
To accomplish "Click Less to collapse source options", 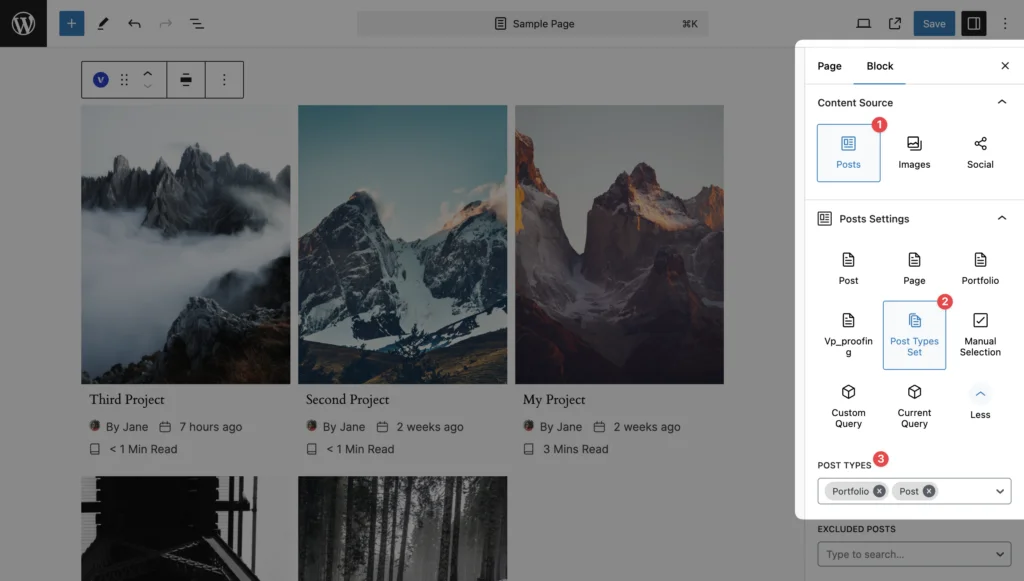I will click(x=980, y=402).
